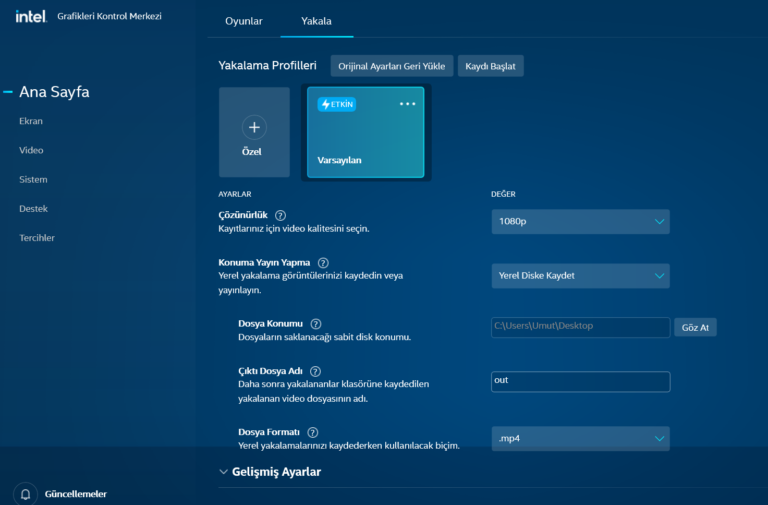This screenshot has height=505, width=768.
Task: Click the Dosya Formatı label
Action: 269,432
